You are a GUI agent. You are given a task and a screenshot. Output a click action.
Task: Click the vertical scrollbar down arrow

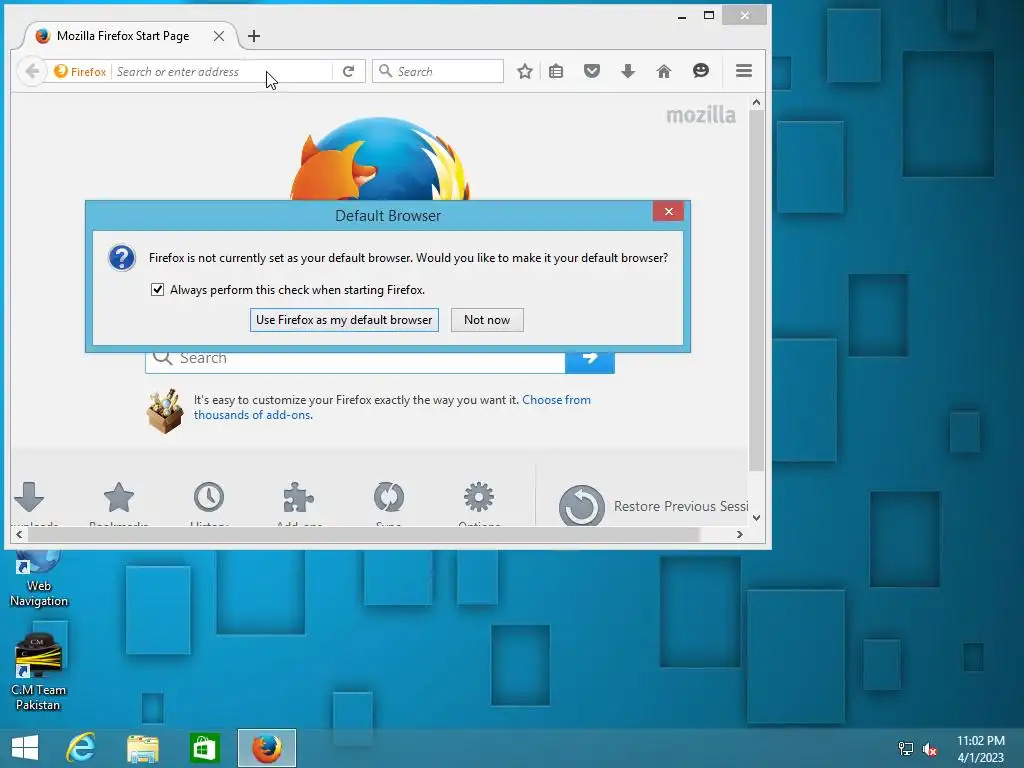click(x=756, y=518)
